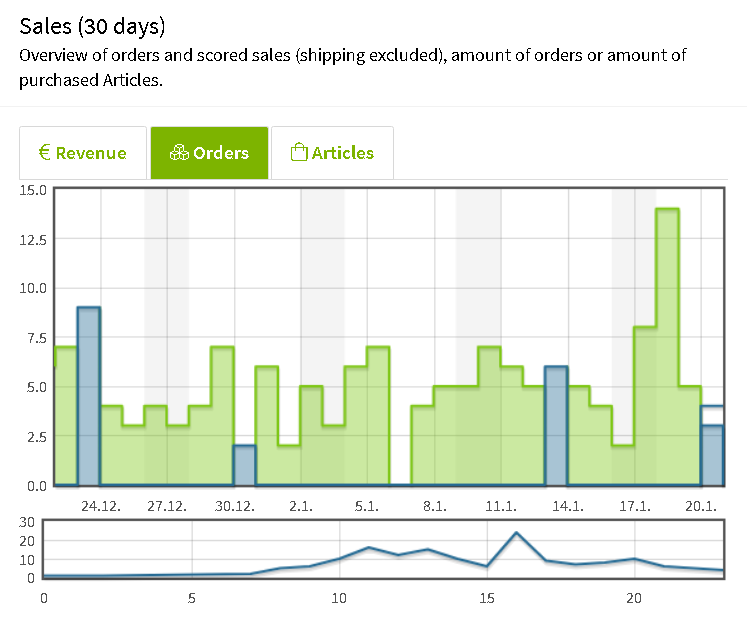Click overview line above the 5 axis mark
The height and width of the screenshot is (617, 747).
pyautogui.click(x=191, y=575)
